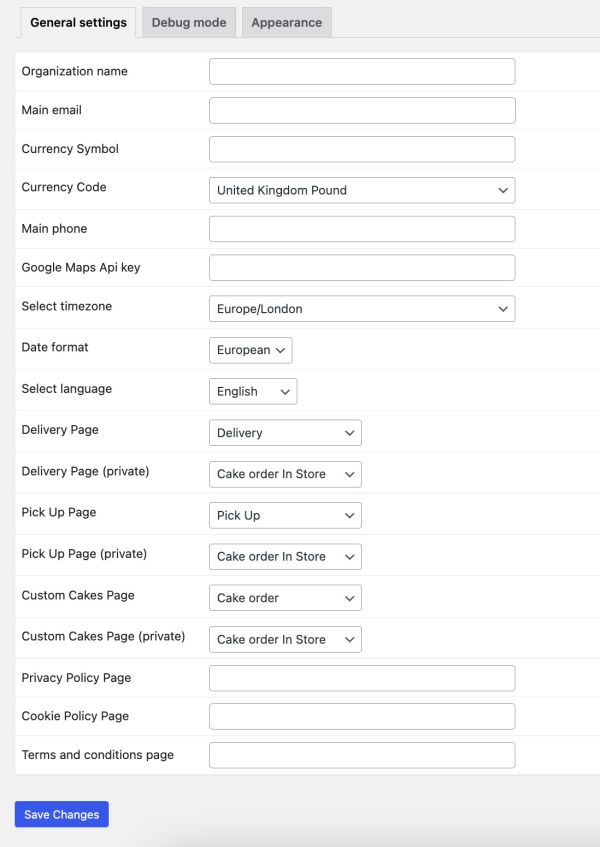Open the Select language dropdown
This screenshot has height=847, width=600.
(x=253, y=391)
